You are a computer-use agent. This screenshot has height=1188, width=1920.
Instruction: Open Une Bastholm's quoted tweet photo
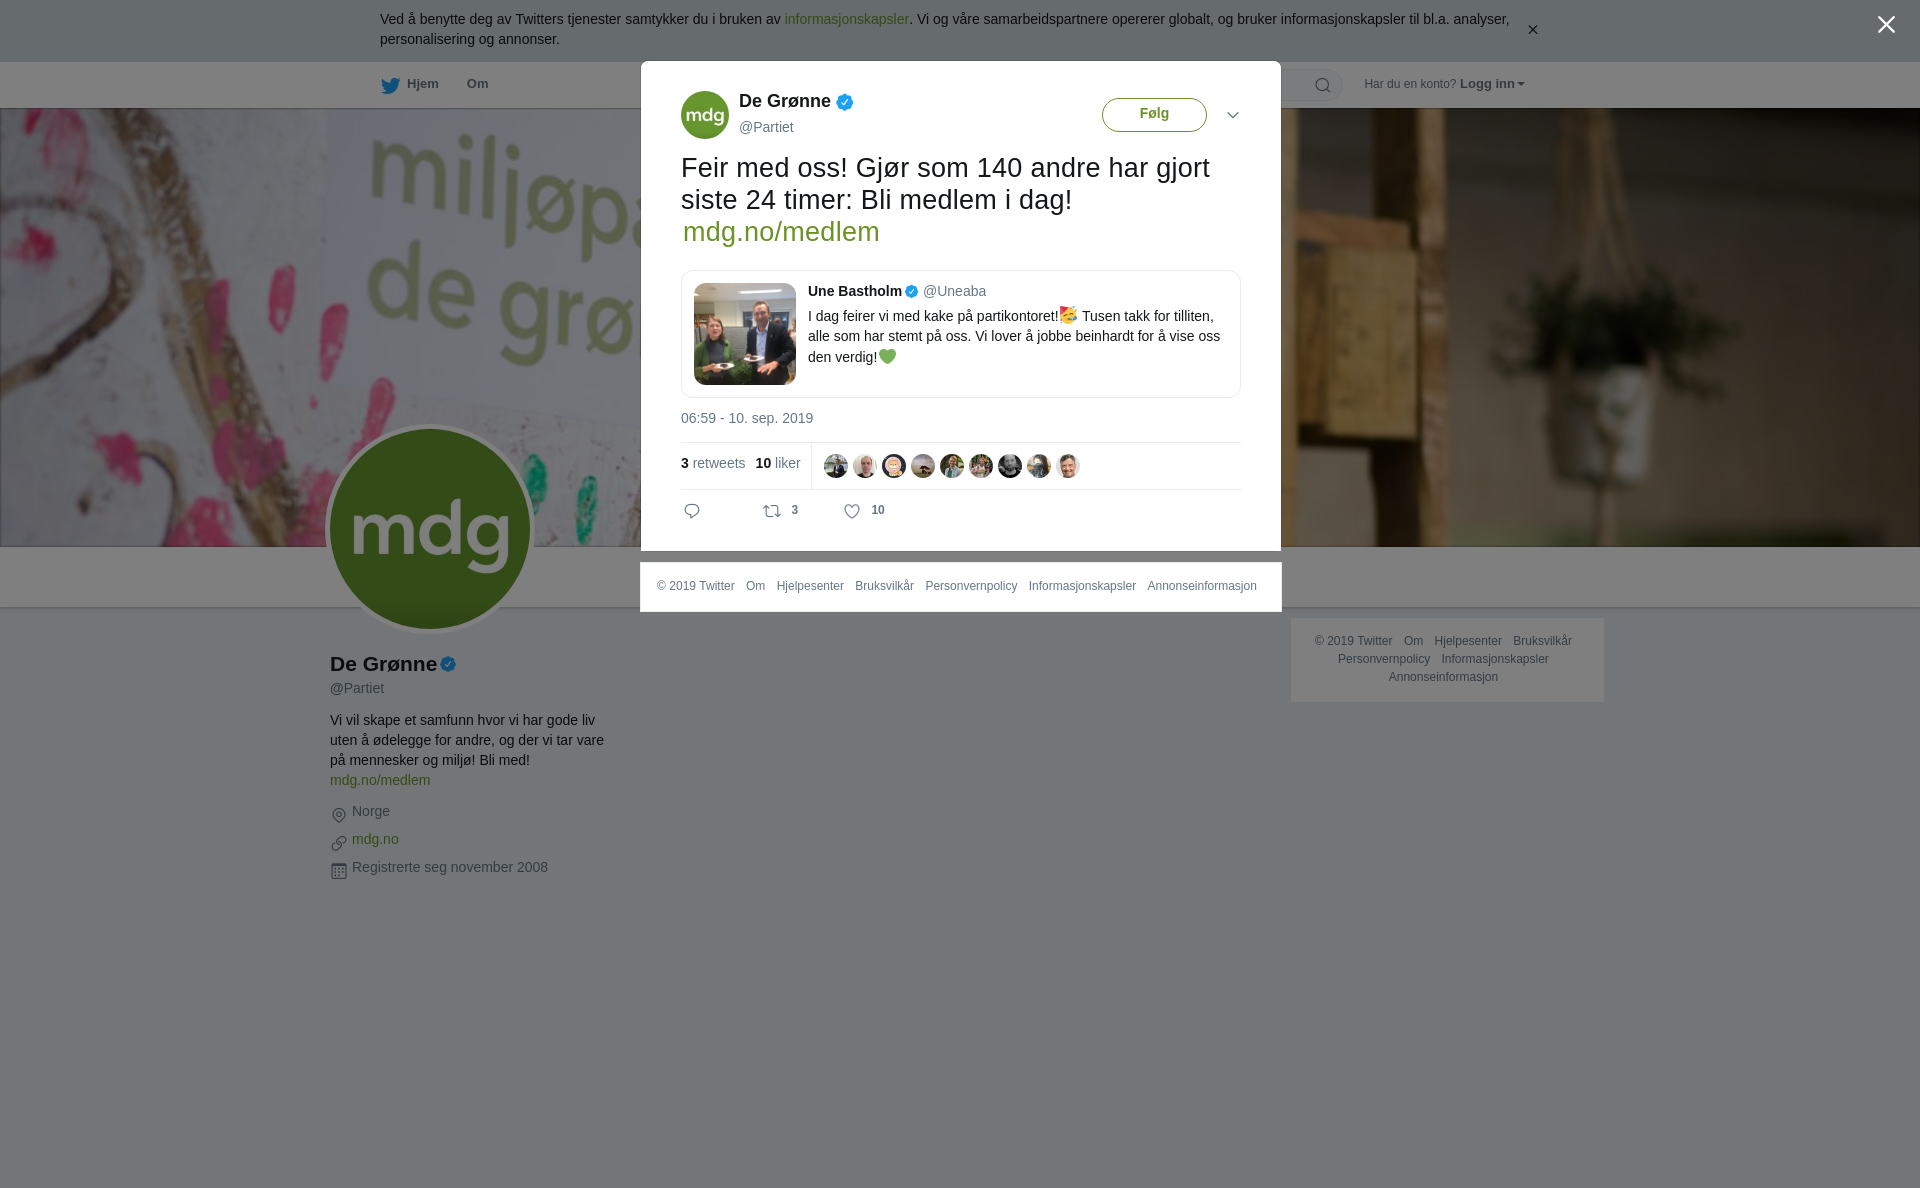click(745, 334)
